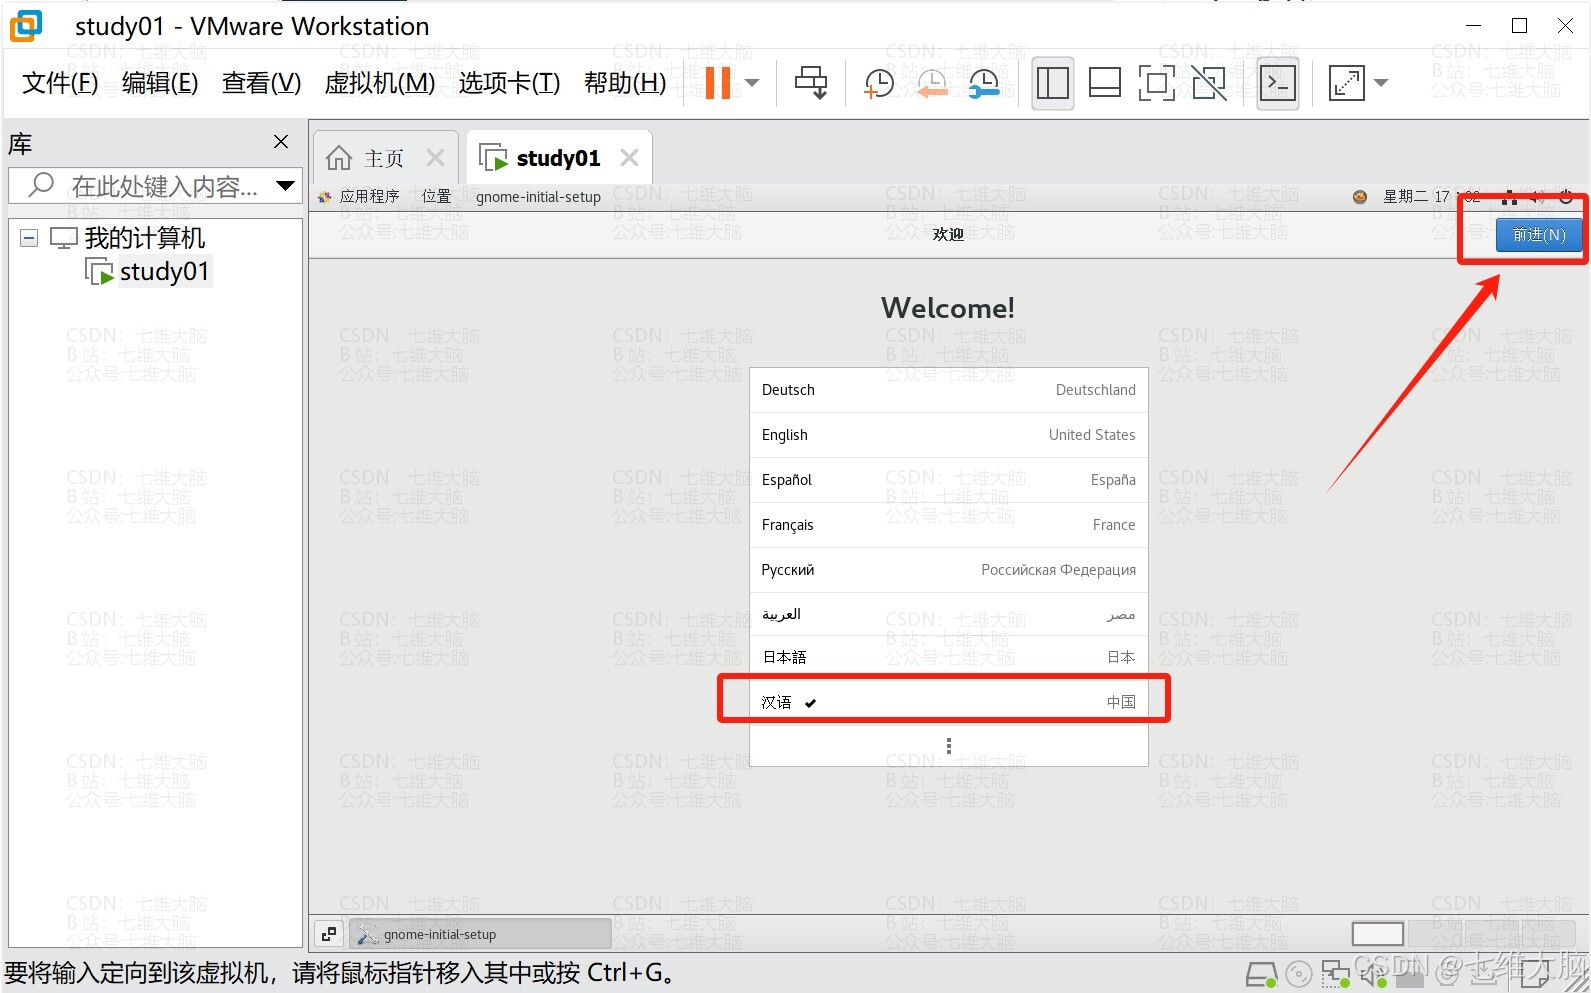Toggle the thumbnail bar view icon
The width and height of the screenshot is (1591, 993).
pos(1104,83)
